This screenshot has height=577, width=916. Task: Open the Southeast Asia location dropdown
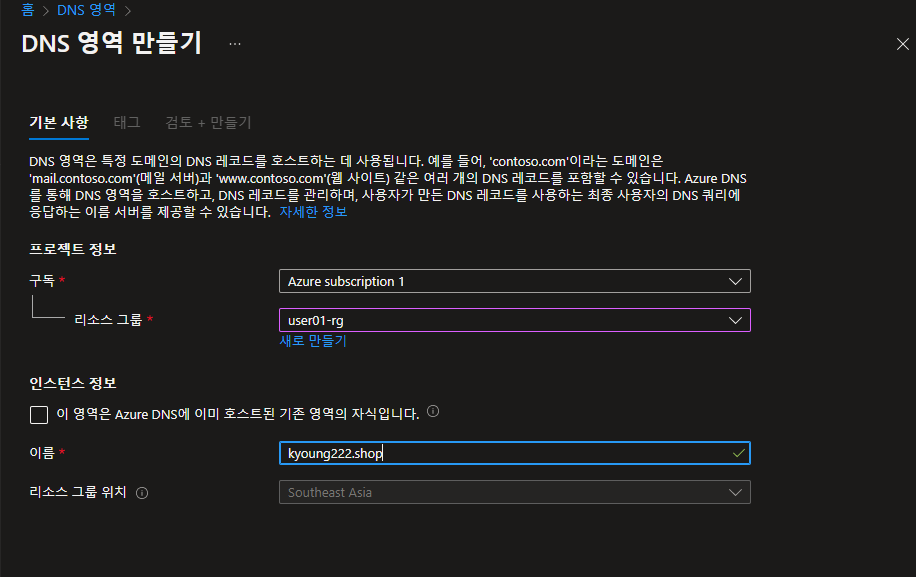[515, 492]
